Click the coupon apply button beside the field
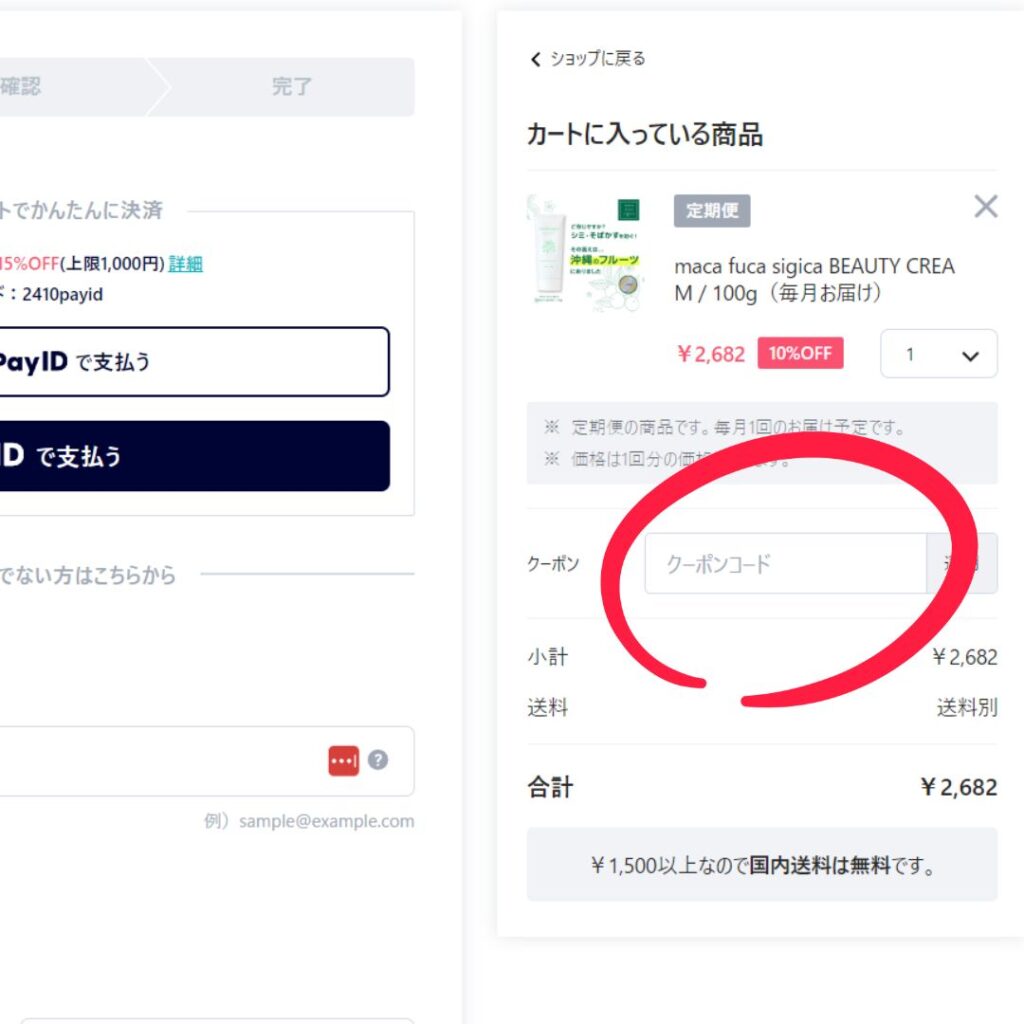 [x=962, y=564]
